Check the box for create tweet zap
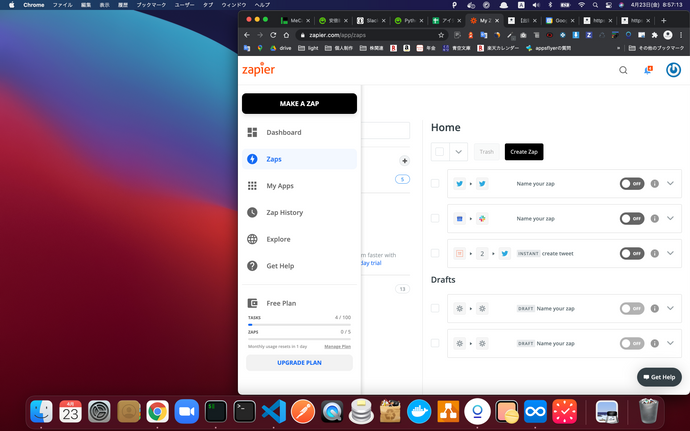 [435, 254]
